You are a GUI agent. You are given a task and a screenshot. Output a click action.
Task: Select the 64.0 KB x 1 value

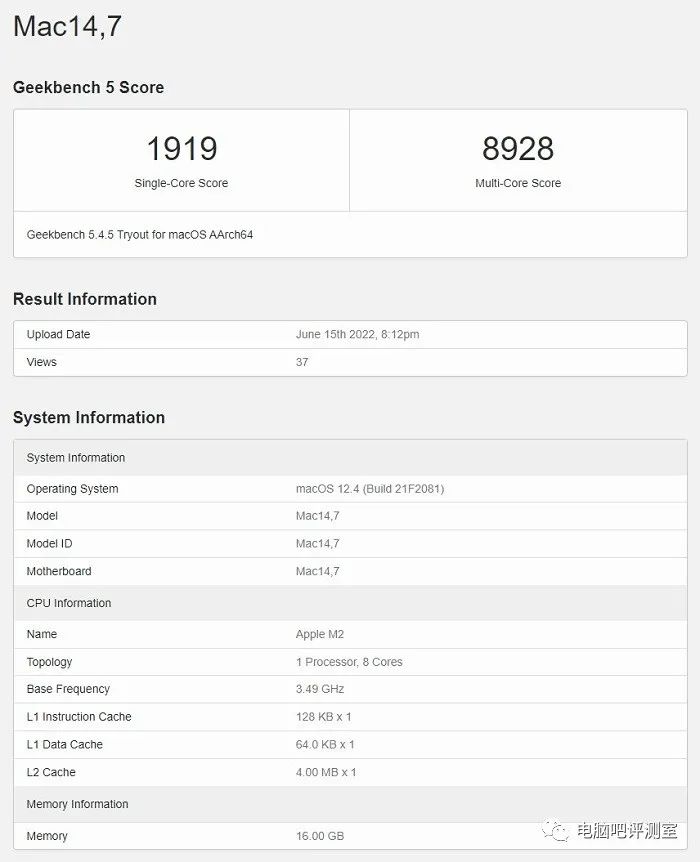click(x=325, y=744)
